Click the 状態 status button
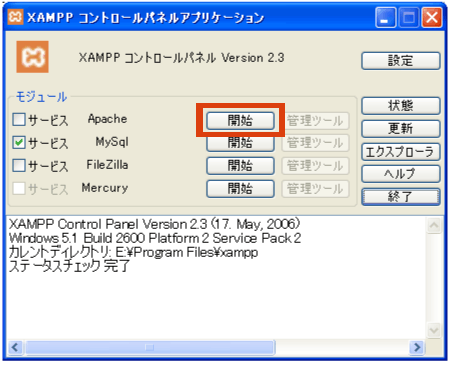Viewport: 450px width, 365px height. (401, 106)
